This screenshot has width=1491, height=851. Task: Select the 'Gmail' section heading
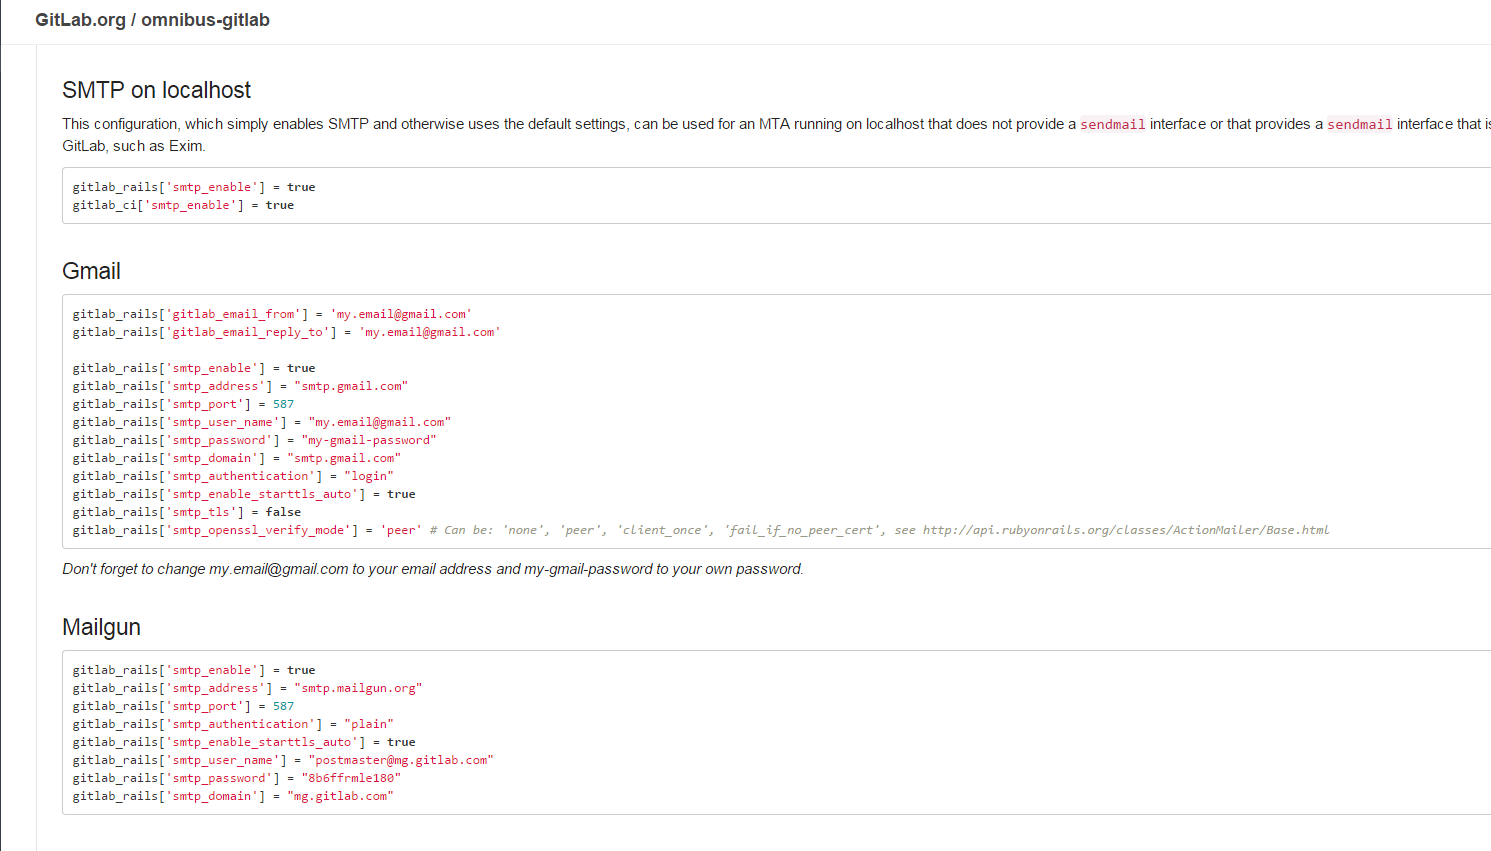90,270
